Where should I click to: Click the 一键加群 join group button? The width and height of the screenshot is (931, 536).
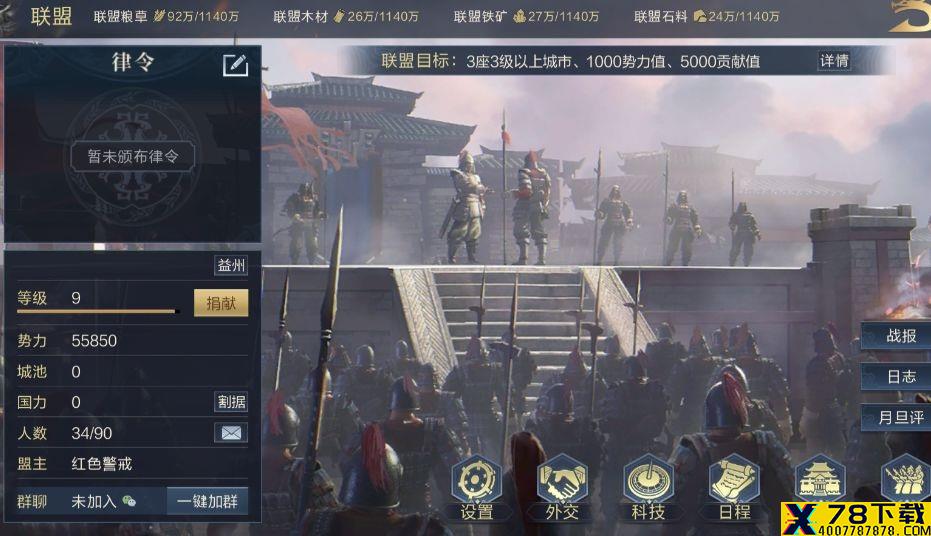coord(207,502)
